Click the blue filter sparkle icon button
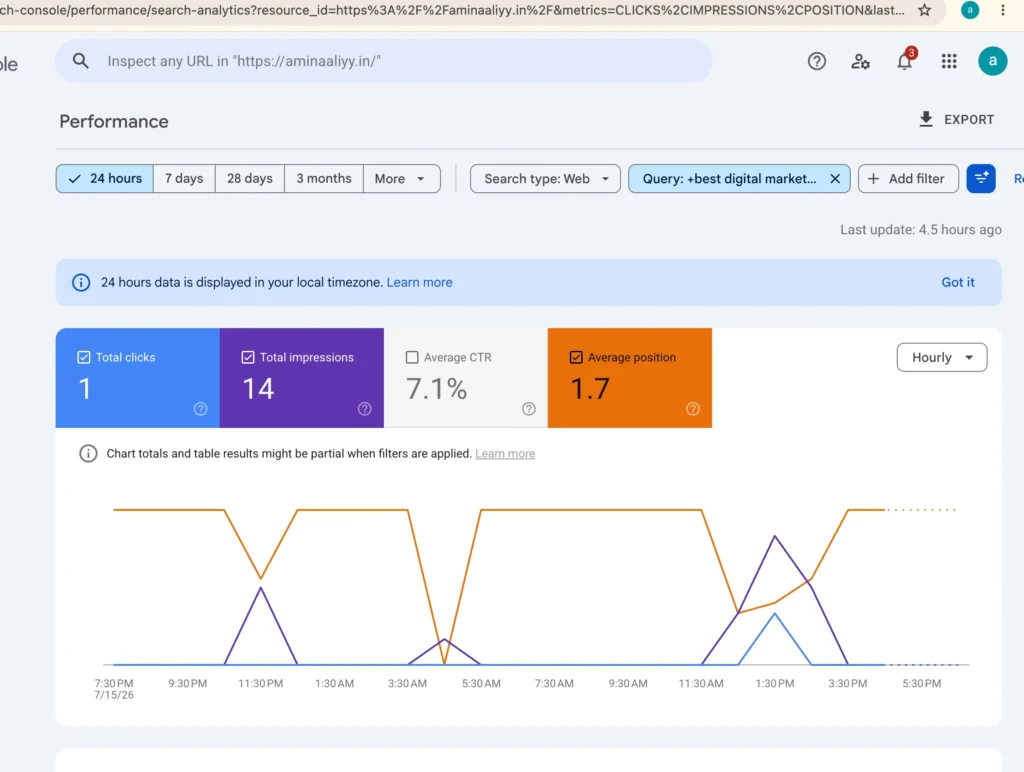The height and width of the screenshot is (772, 1024). [980, 179]
